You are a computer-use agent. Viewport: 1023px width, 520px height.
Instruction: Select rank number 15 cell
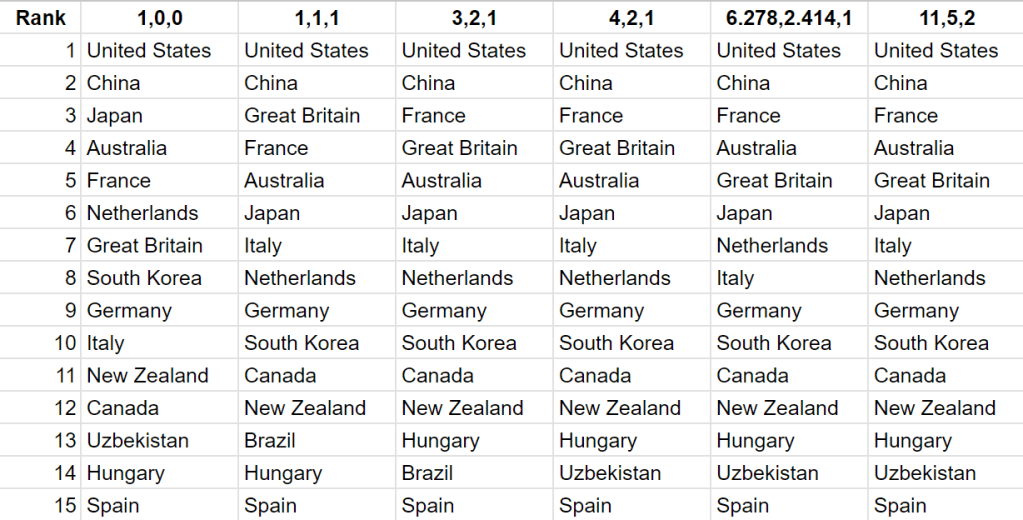pos(65,506)
